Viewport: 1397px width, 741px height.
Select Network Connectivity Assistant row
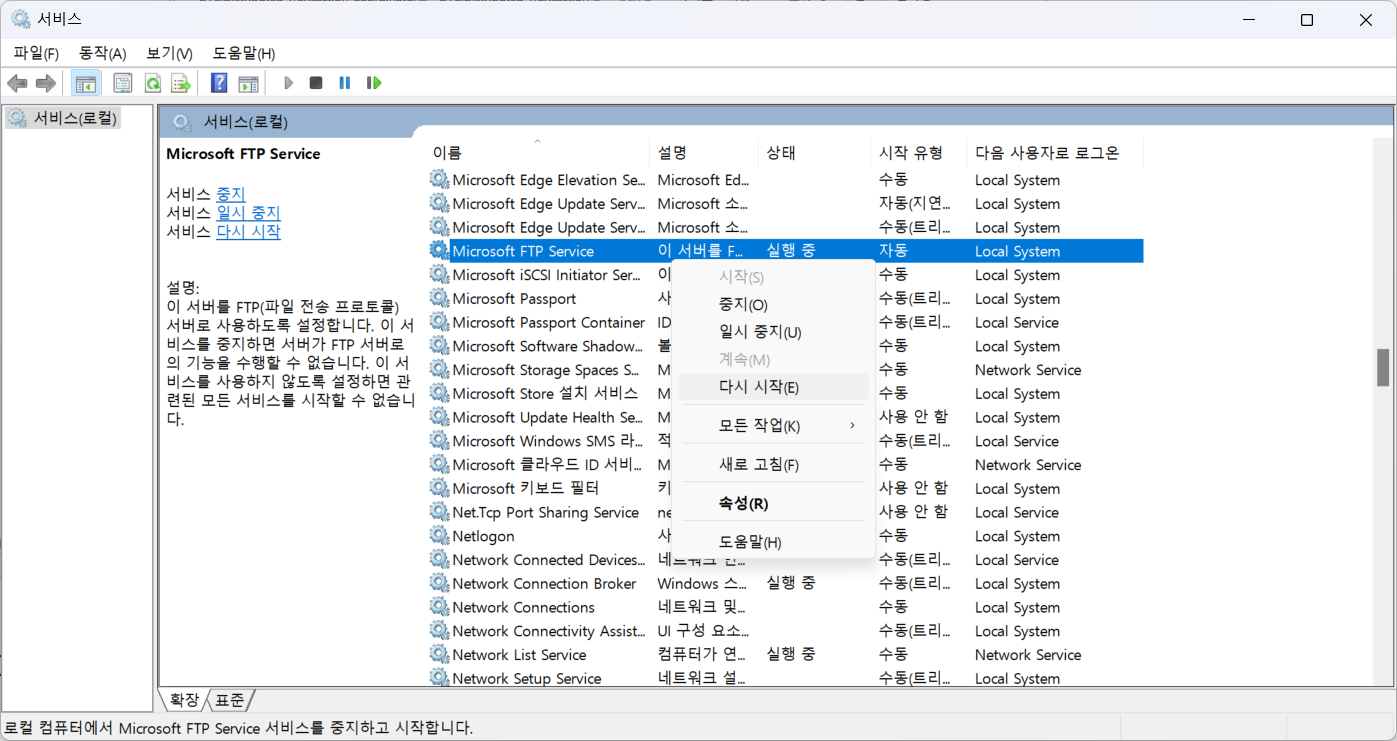pos(785,631)
